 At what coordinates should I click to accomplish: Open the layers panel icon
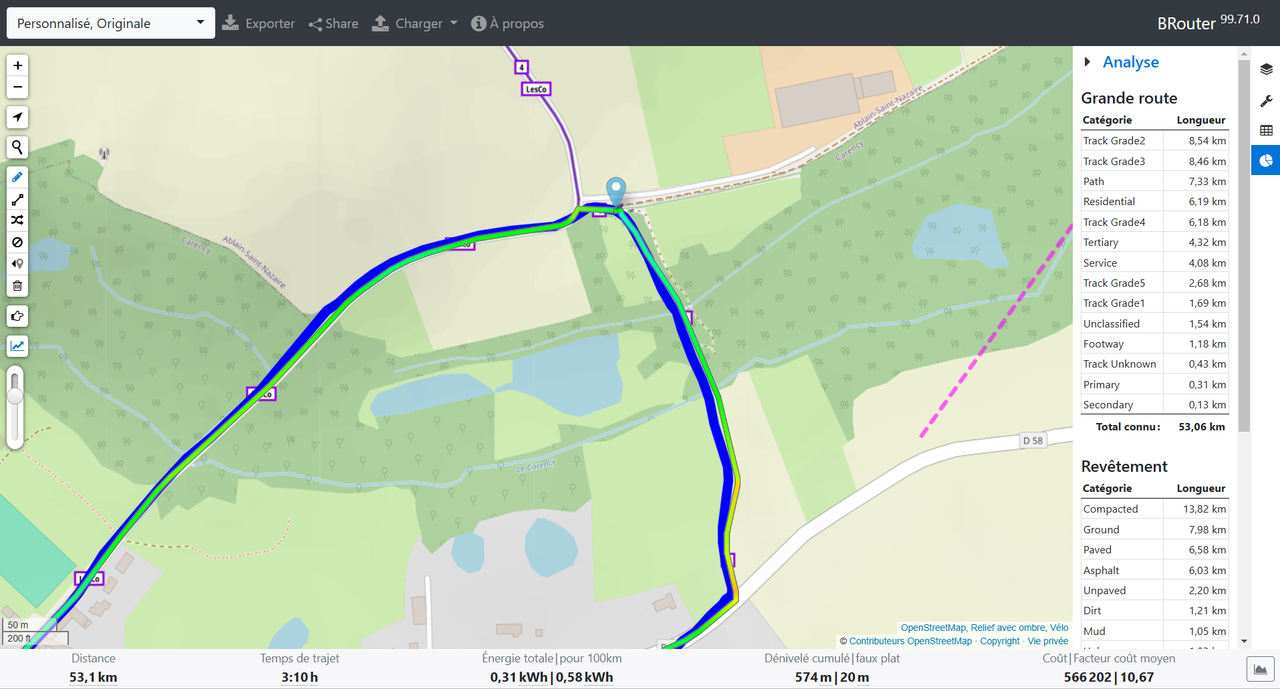pos(1266,69)
